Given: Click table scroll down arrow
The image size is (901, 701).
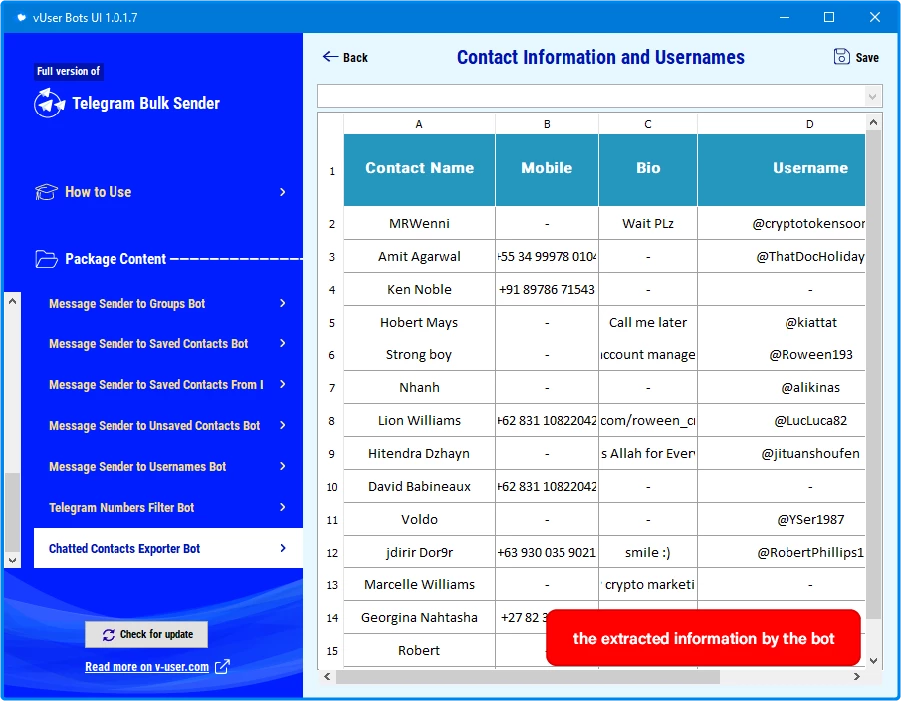Looking at the screenshot, I should (873, 660).
